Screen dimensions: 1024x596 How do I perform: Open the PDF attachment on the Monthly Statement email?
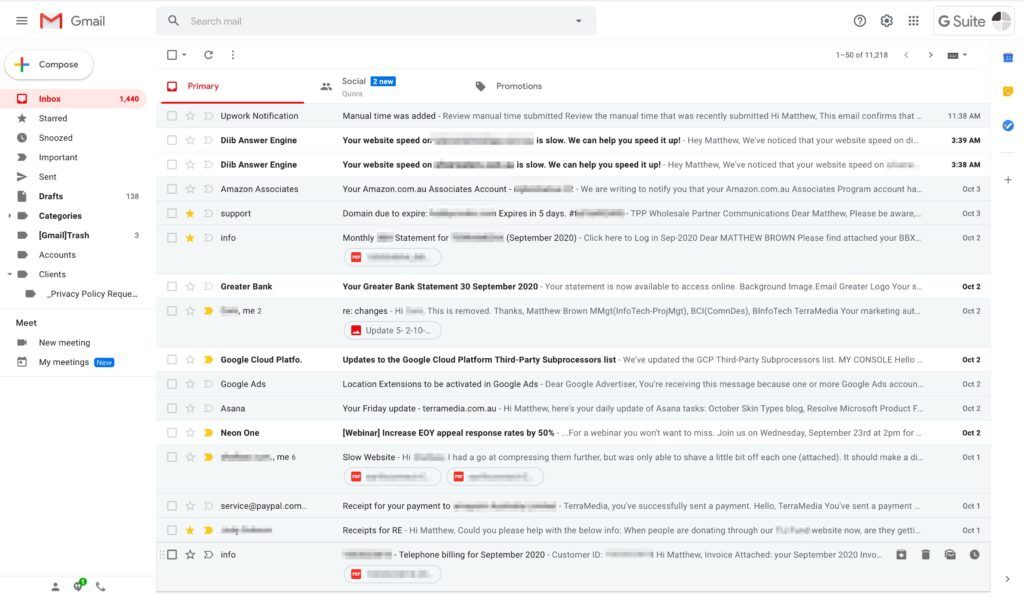[392, 257]
